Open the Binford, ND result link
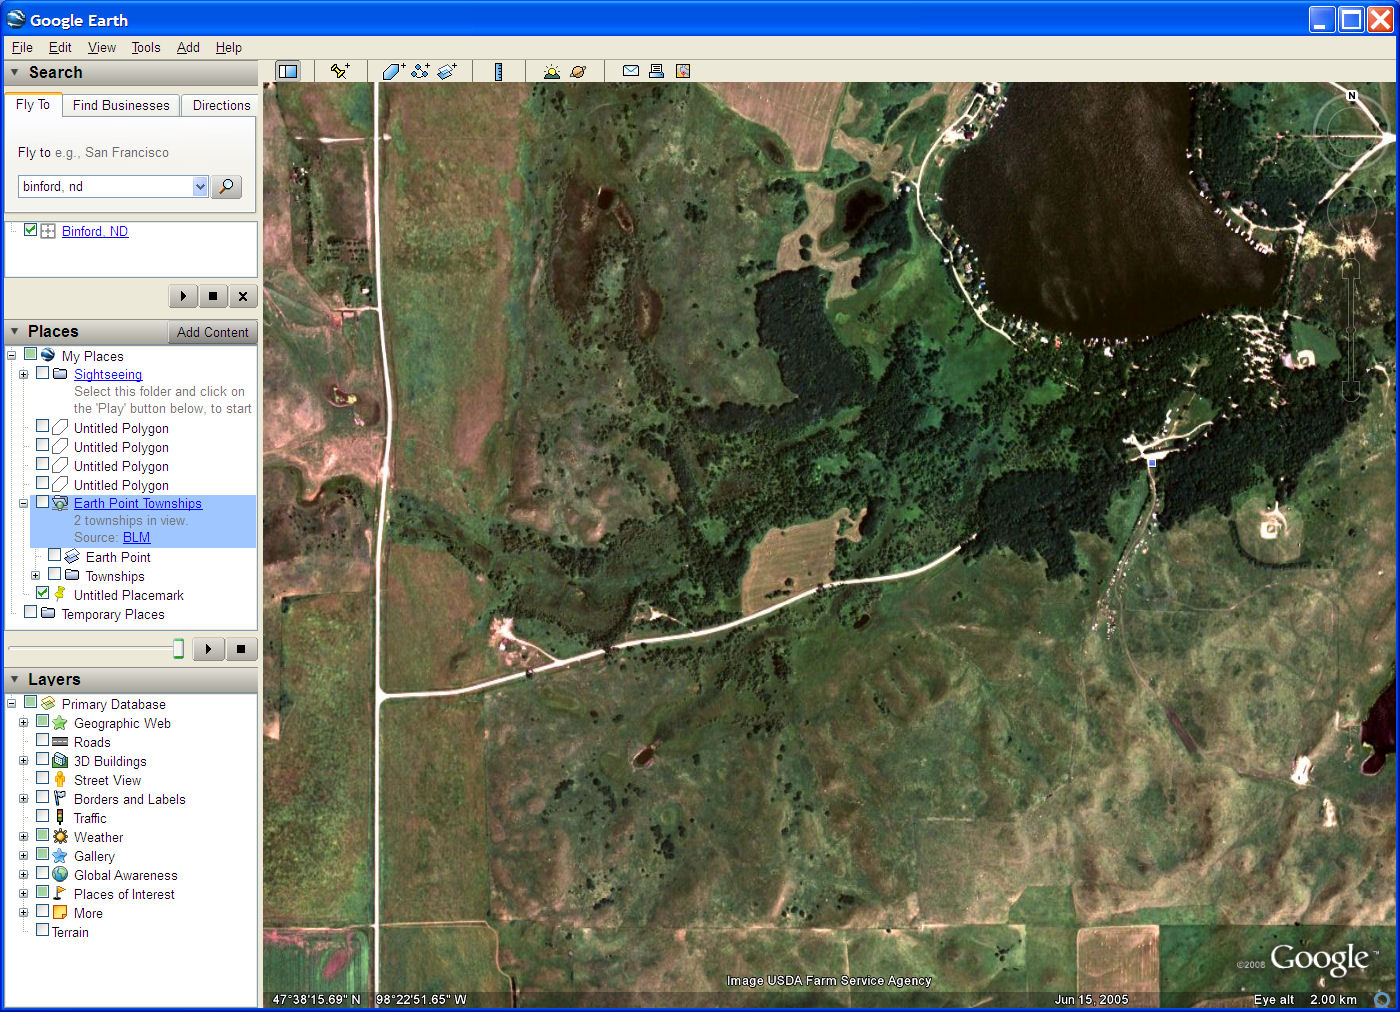This screenshot has width=1400, height=1012. 95,231
